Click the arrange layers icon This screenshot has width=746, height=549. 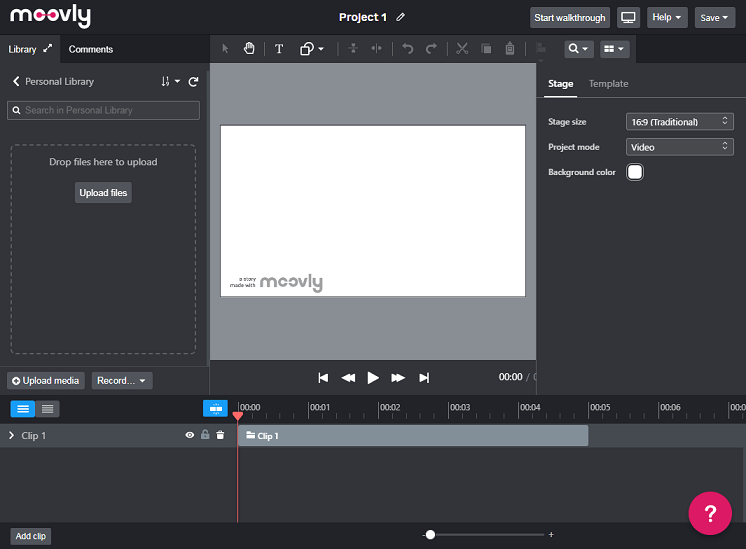540,49
